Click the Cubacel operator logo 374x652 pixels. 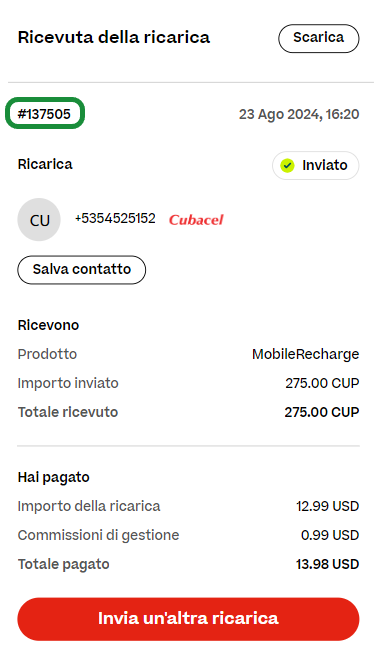point(196,220)
